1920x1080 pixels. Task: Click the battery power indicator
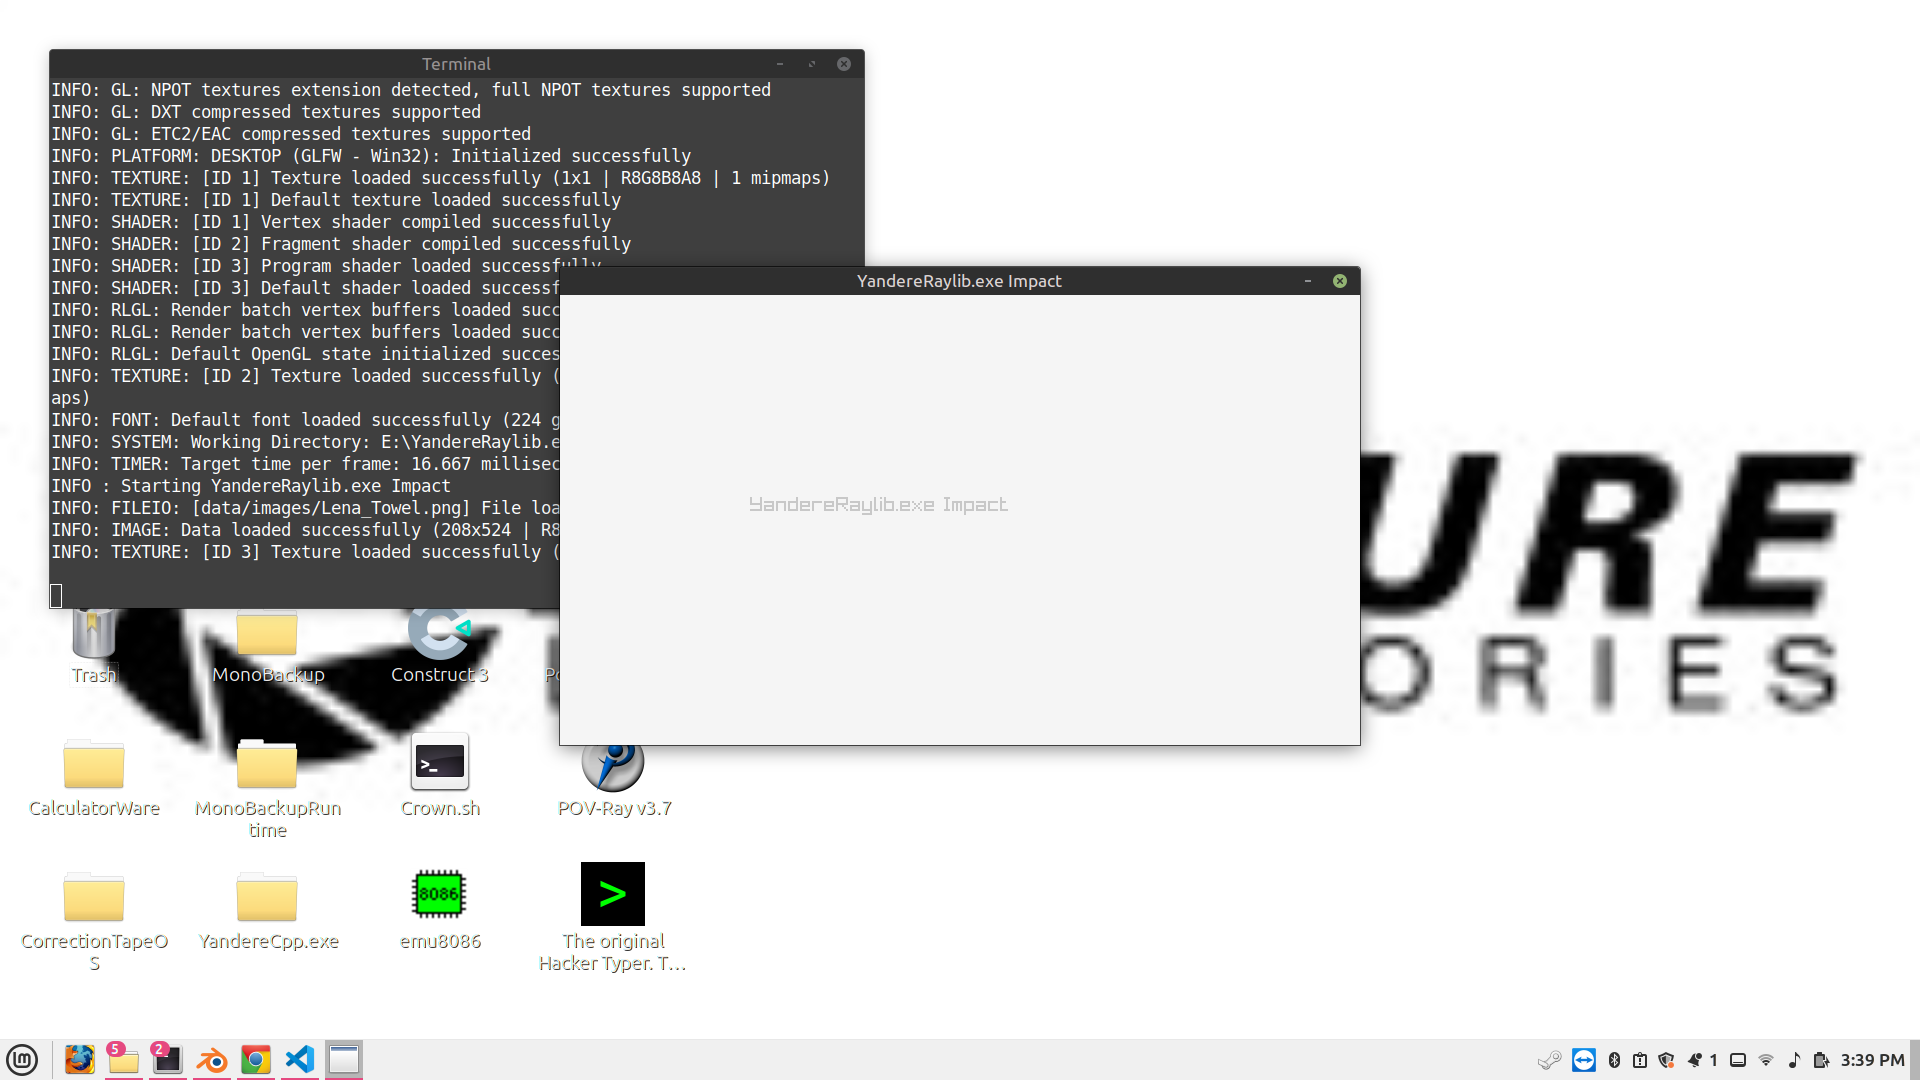pos(1821,1060)
